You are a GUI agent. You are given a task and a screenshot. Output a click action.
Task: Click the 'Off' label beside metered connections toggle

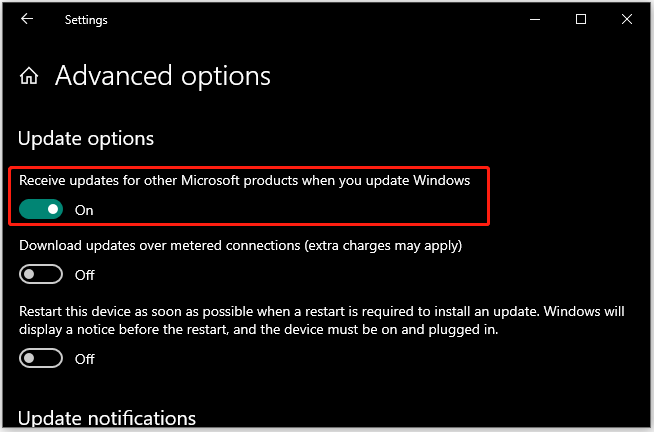(x=85, y=275)
